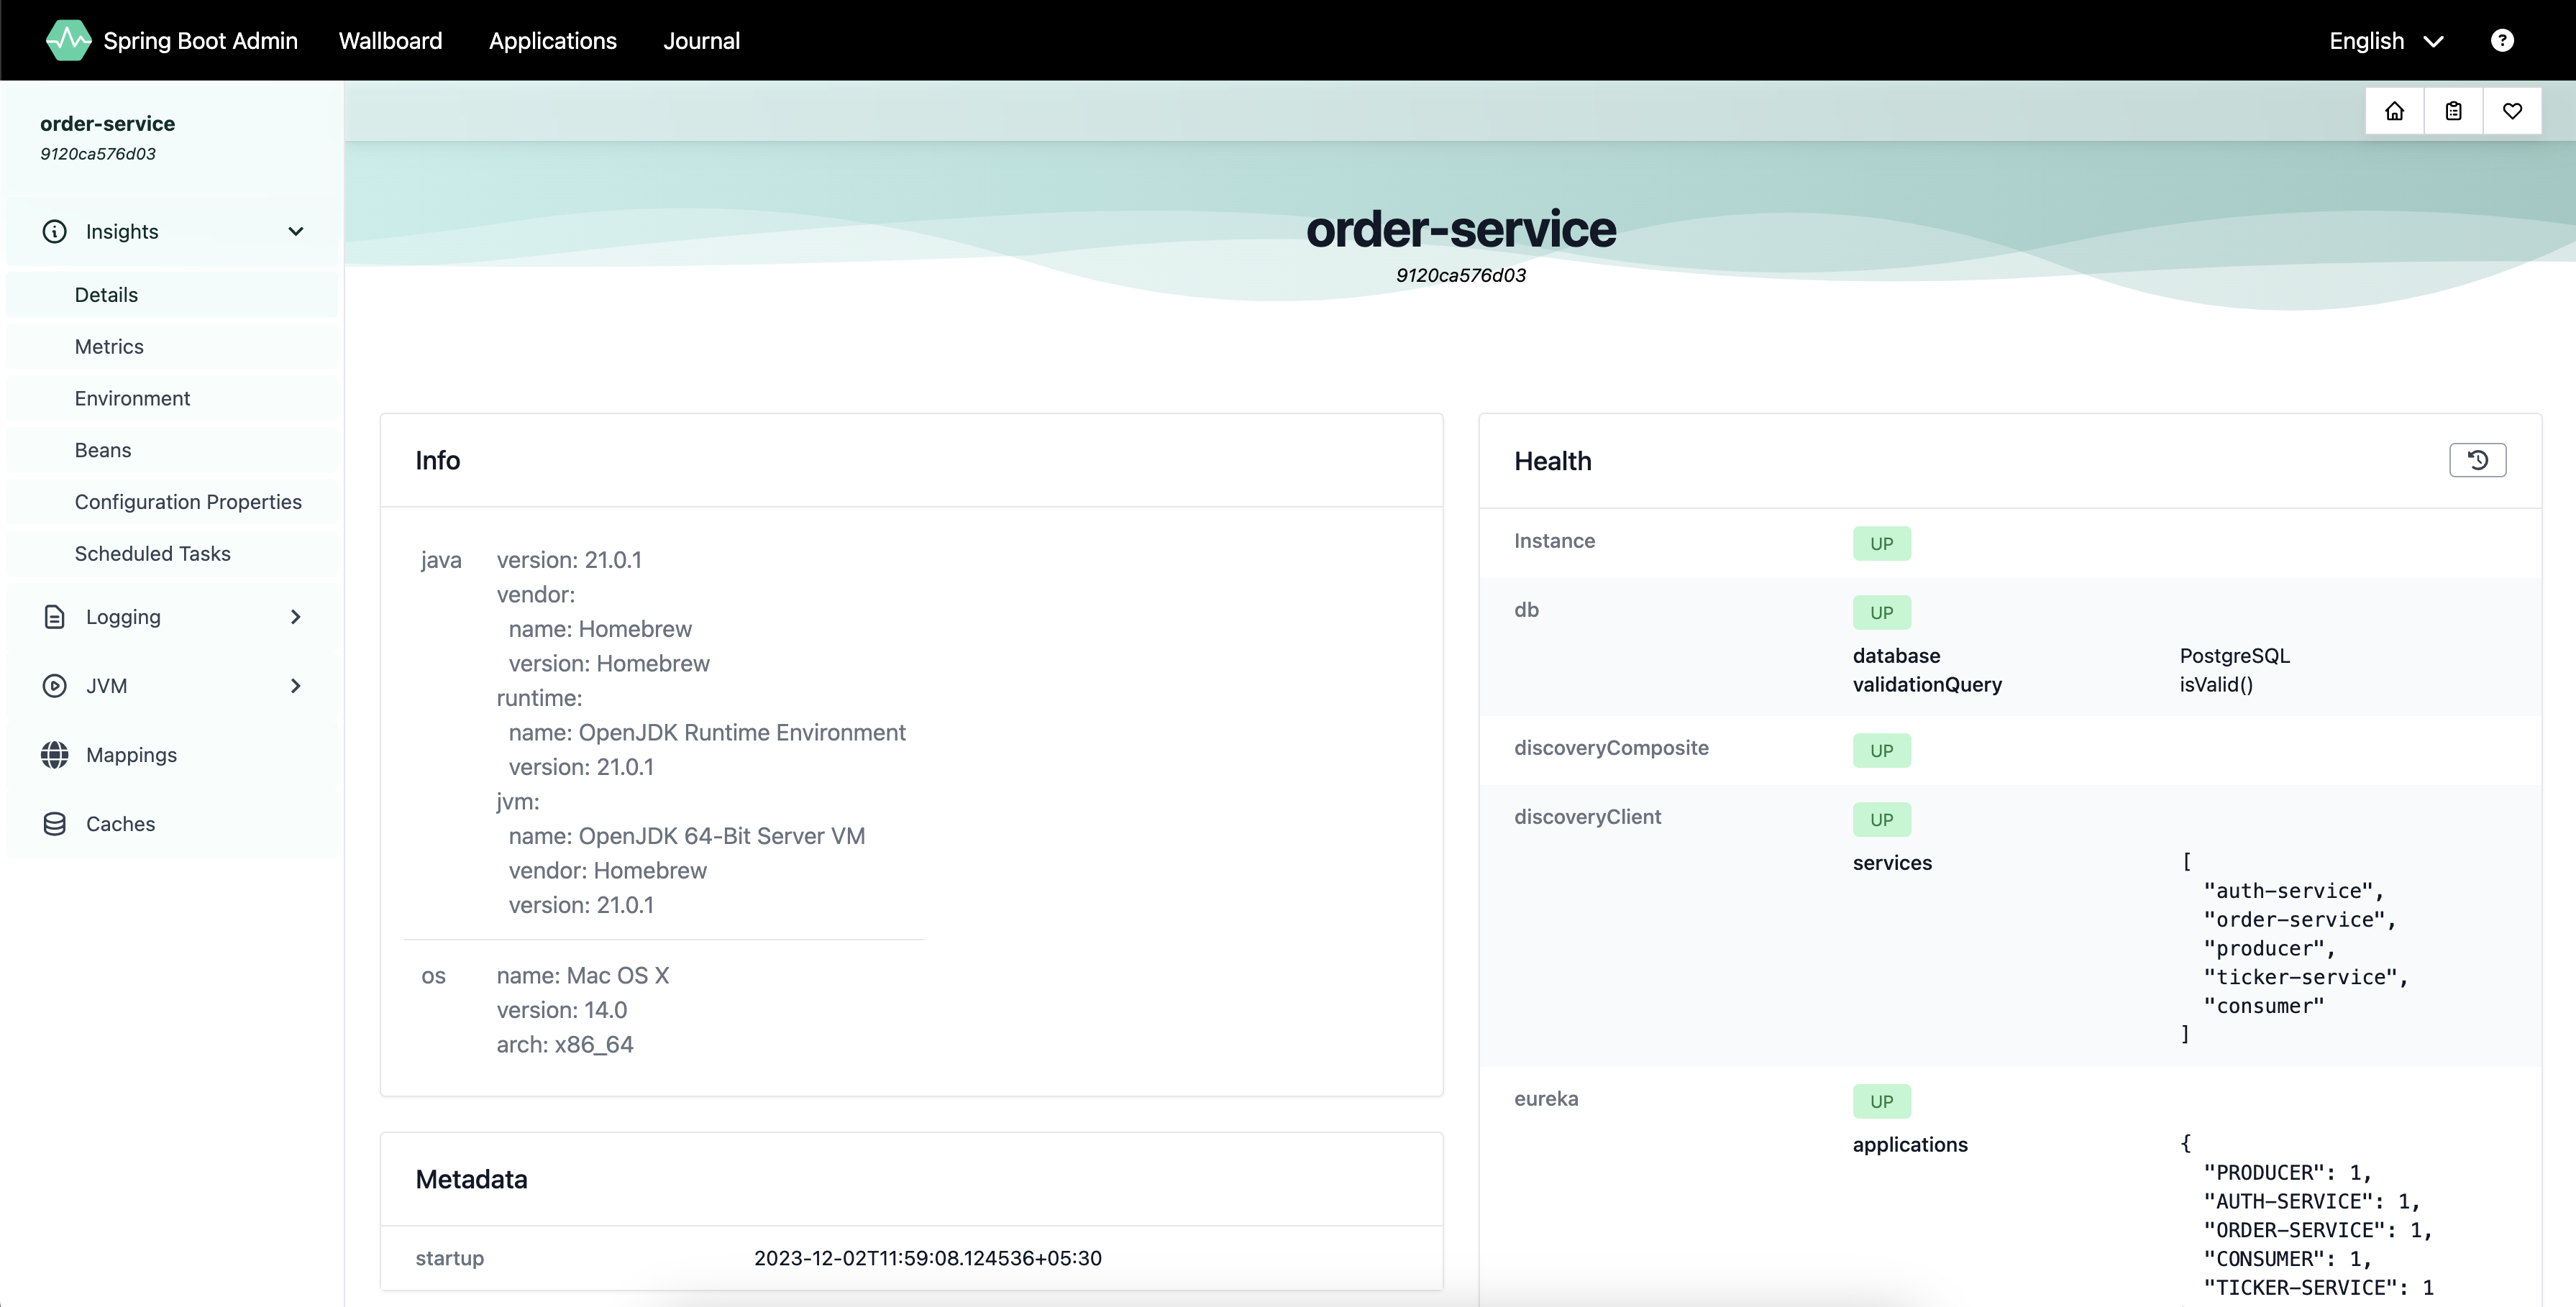Open Configuration Properties in sidebar
Viewport: 2576px width, 1307px height.
point(188,502)
